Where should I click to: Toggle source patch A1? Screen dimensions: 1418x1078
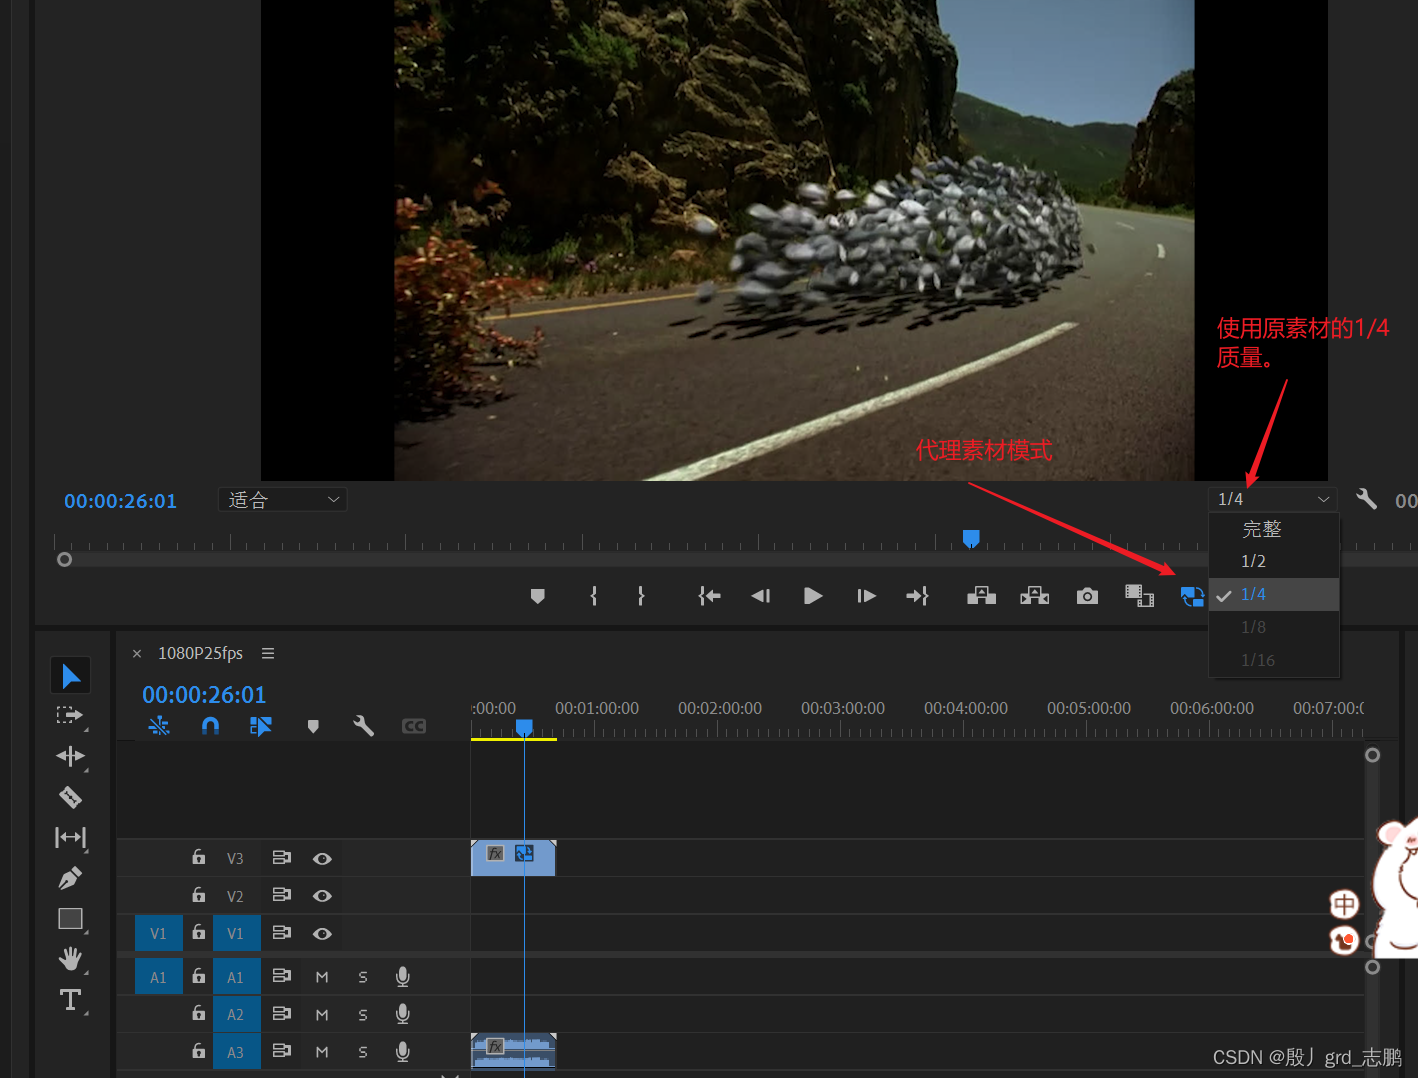(x=158, y=977)
